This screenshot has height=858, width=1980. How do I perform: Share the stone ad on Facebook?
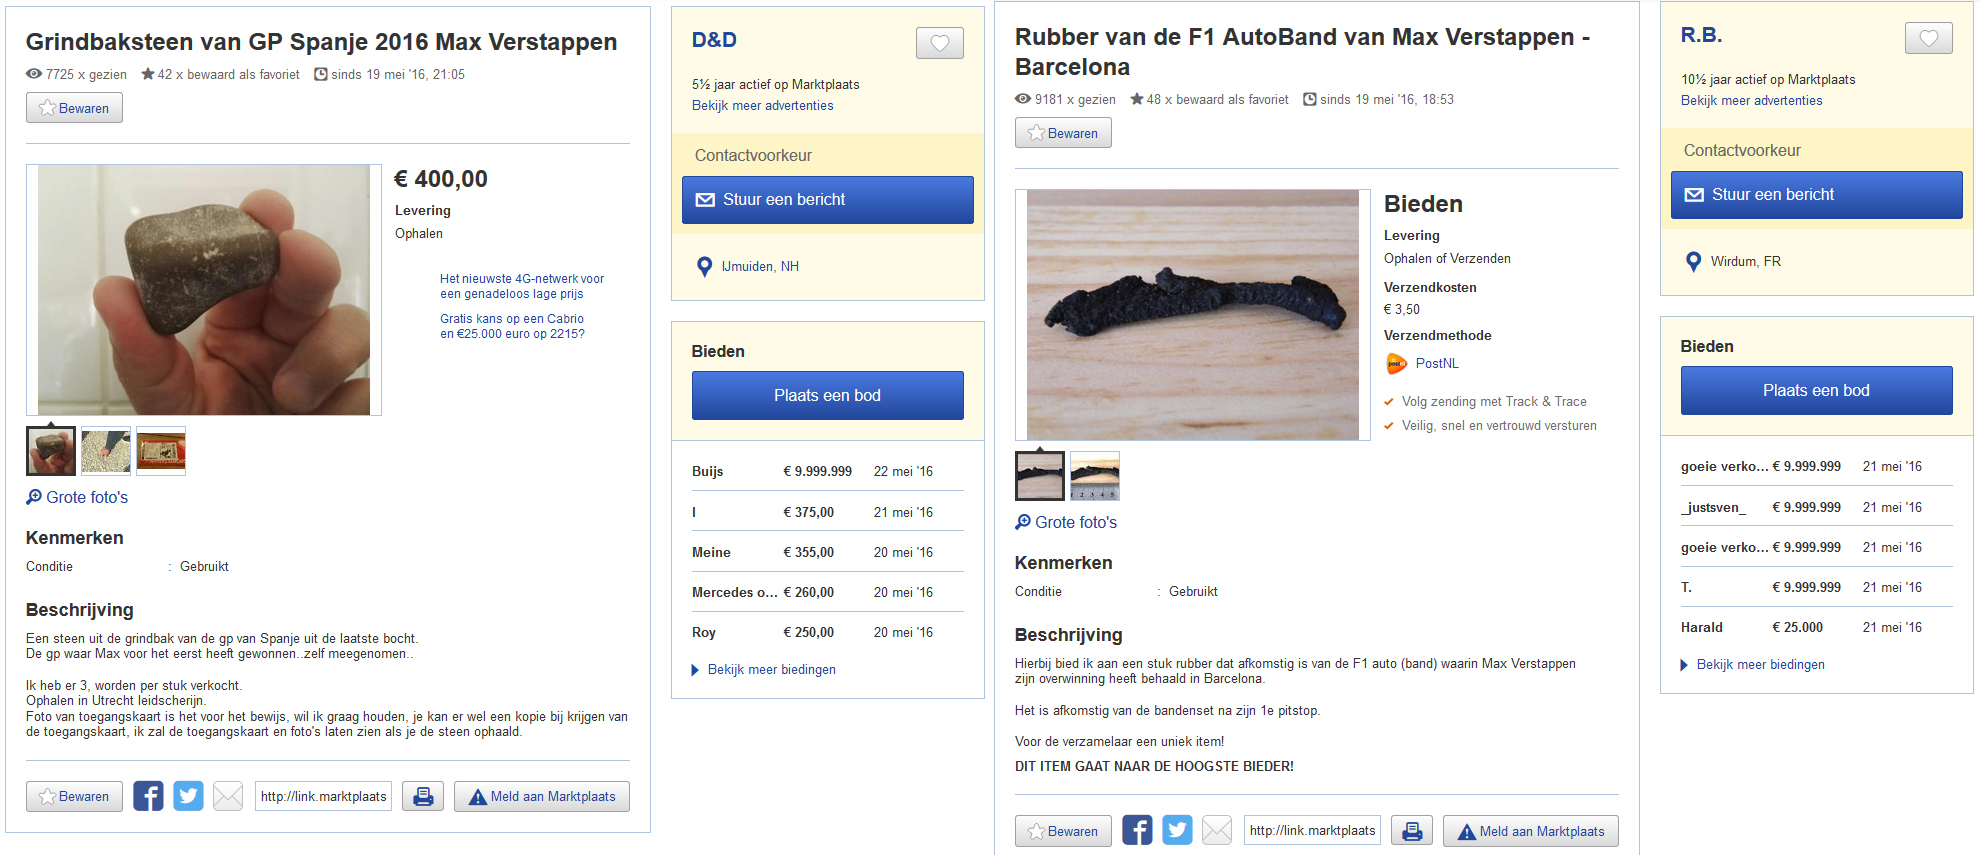[x=148, y=796]
